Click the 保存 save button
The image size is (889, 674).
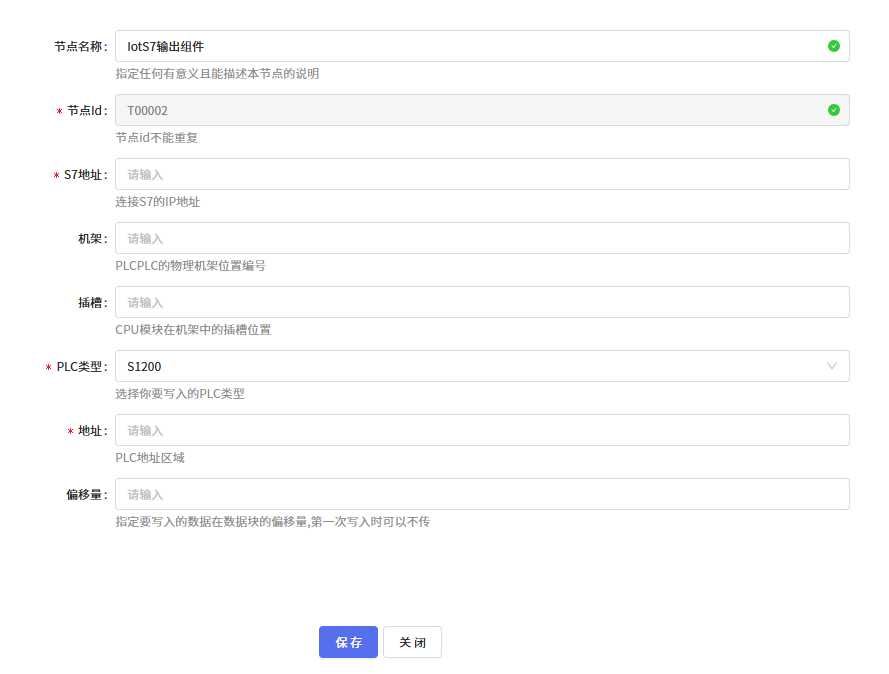[x=348, y=642]
